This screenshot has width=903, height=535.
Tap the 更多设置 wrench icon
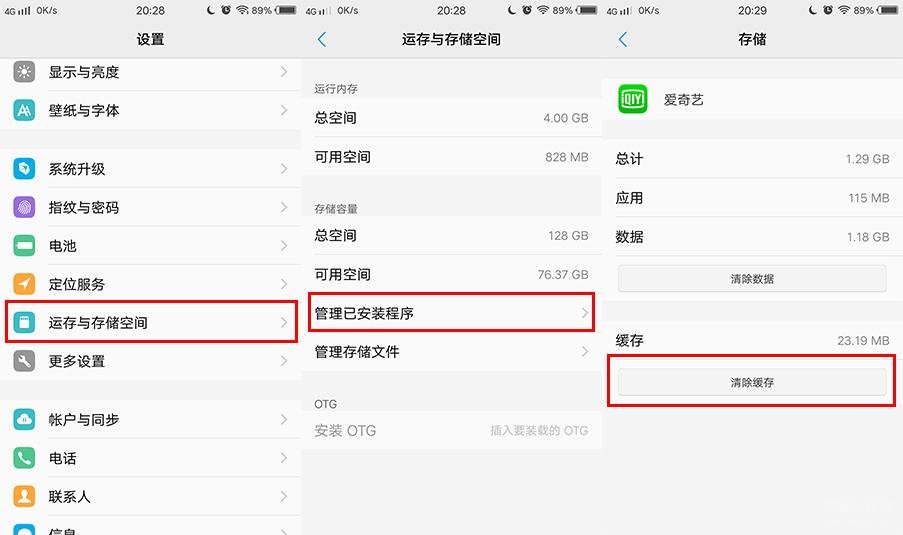[x=24, y=361]
